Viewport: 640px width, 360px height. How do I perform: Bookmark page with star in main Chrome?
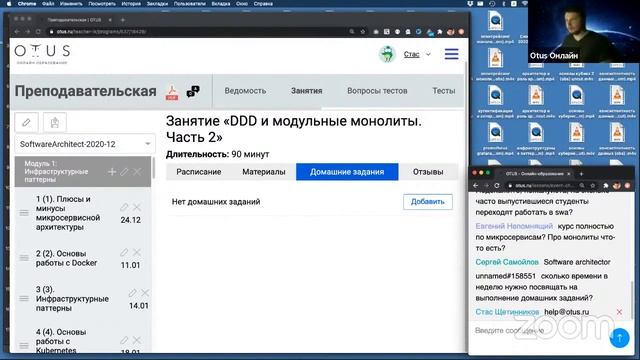[x=362, y=31]
